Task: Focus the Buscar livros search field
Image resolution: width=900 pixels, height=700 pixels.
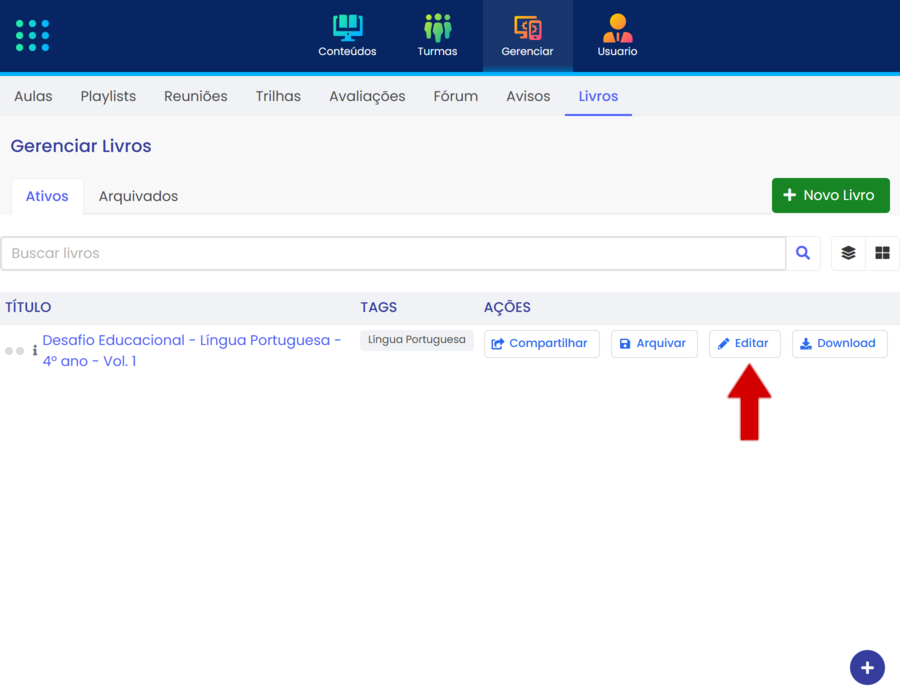Action: tap(393, 254)
